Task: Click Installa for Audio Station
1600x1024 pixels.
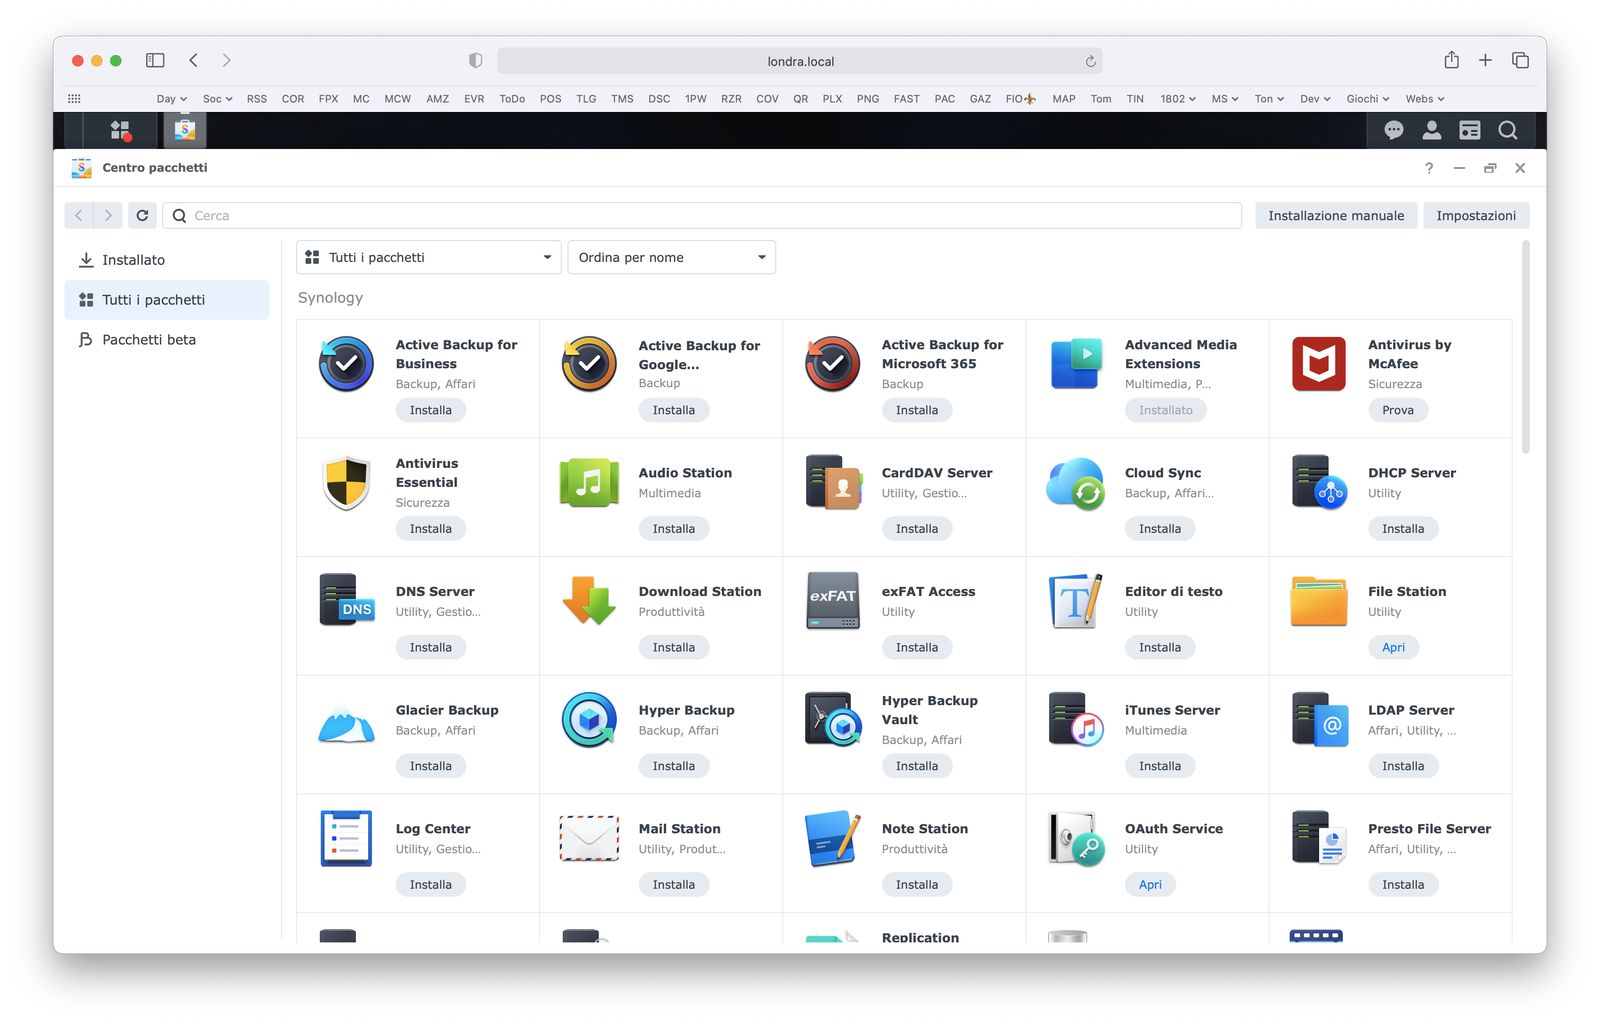Action: pos(674,529)
